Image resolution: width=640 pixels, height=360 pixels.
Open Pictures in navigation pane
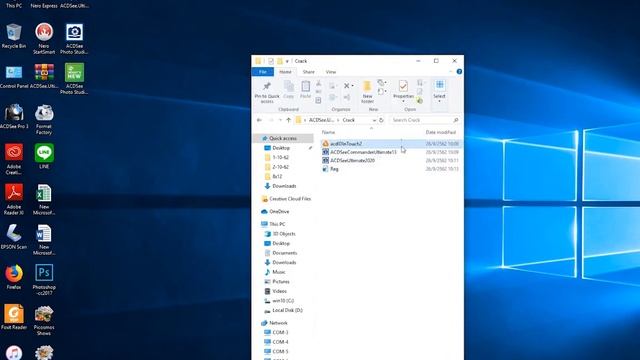coord(281,282)
